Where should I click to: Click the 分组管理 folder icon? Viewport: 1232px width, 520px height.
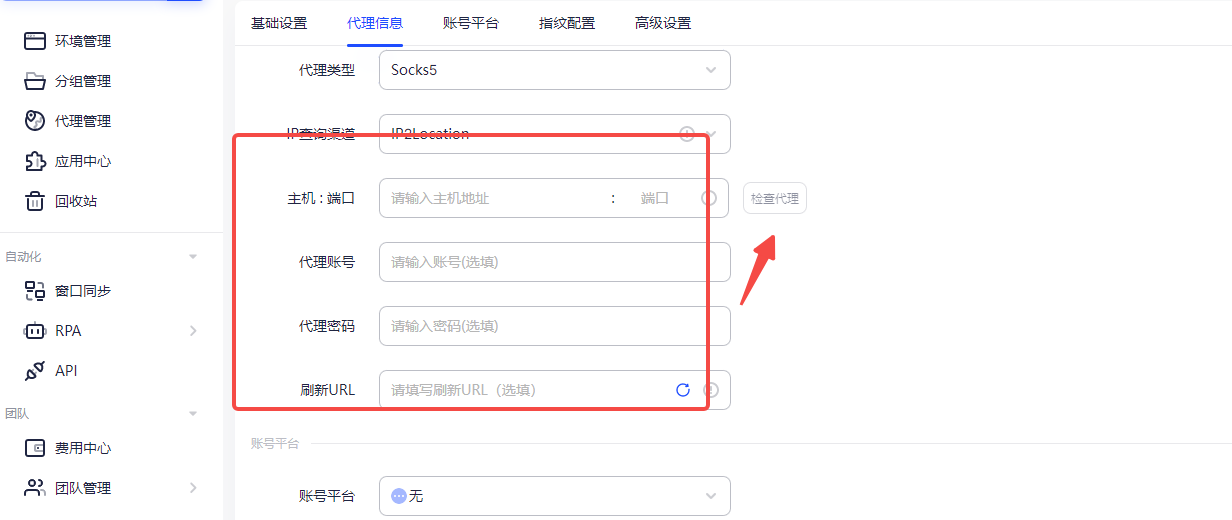[x=35, y=81]
